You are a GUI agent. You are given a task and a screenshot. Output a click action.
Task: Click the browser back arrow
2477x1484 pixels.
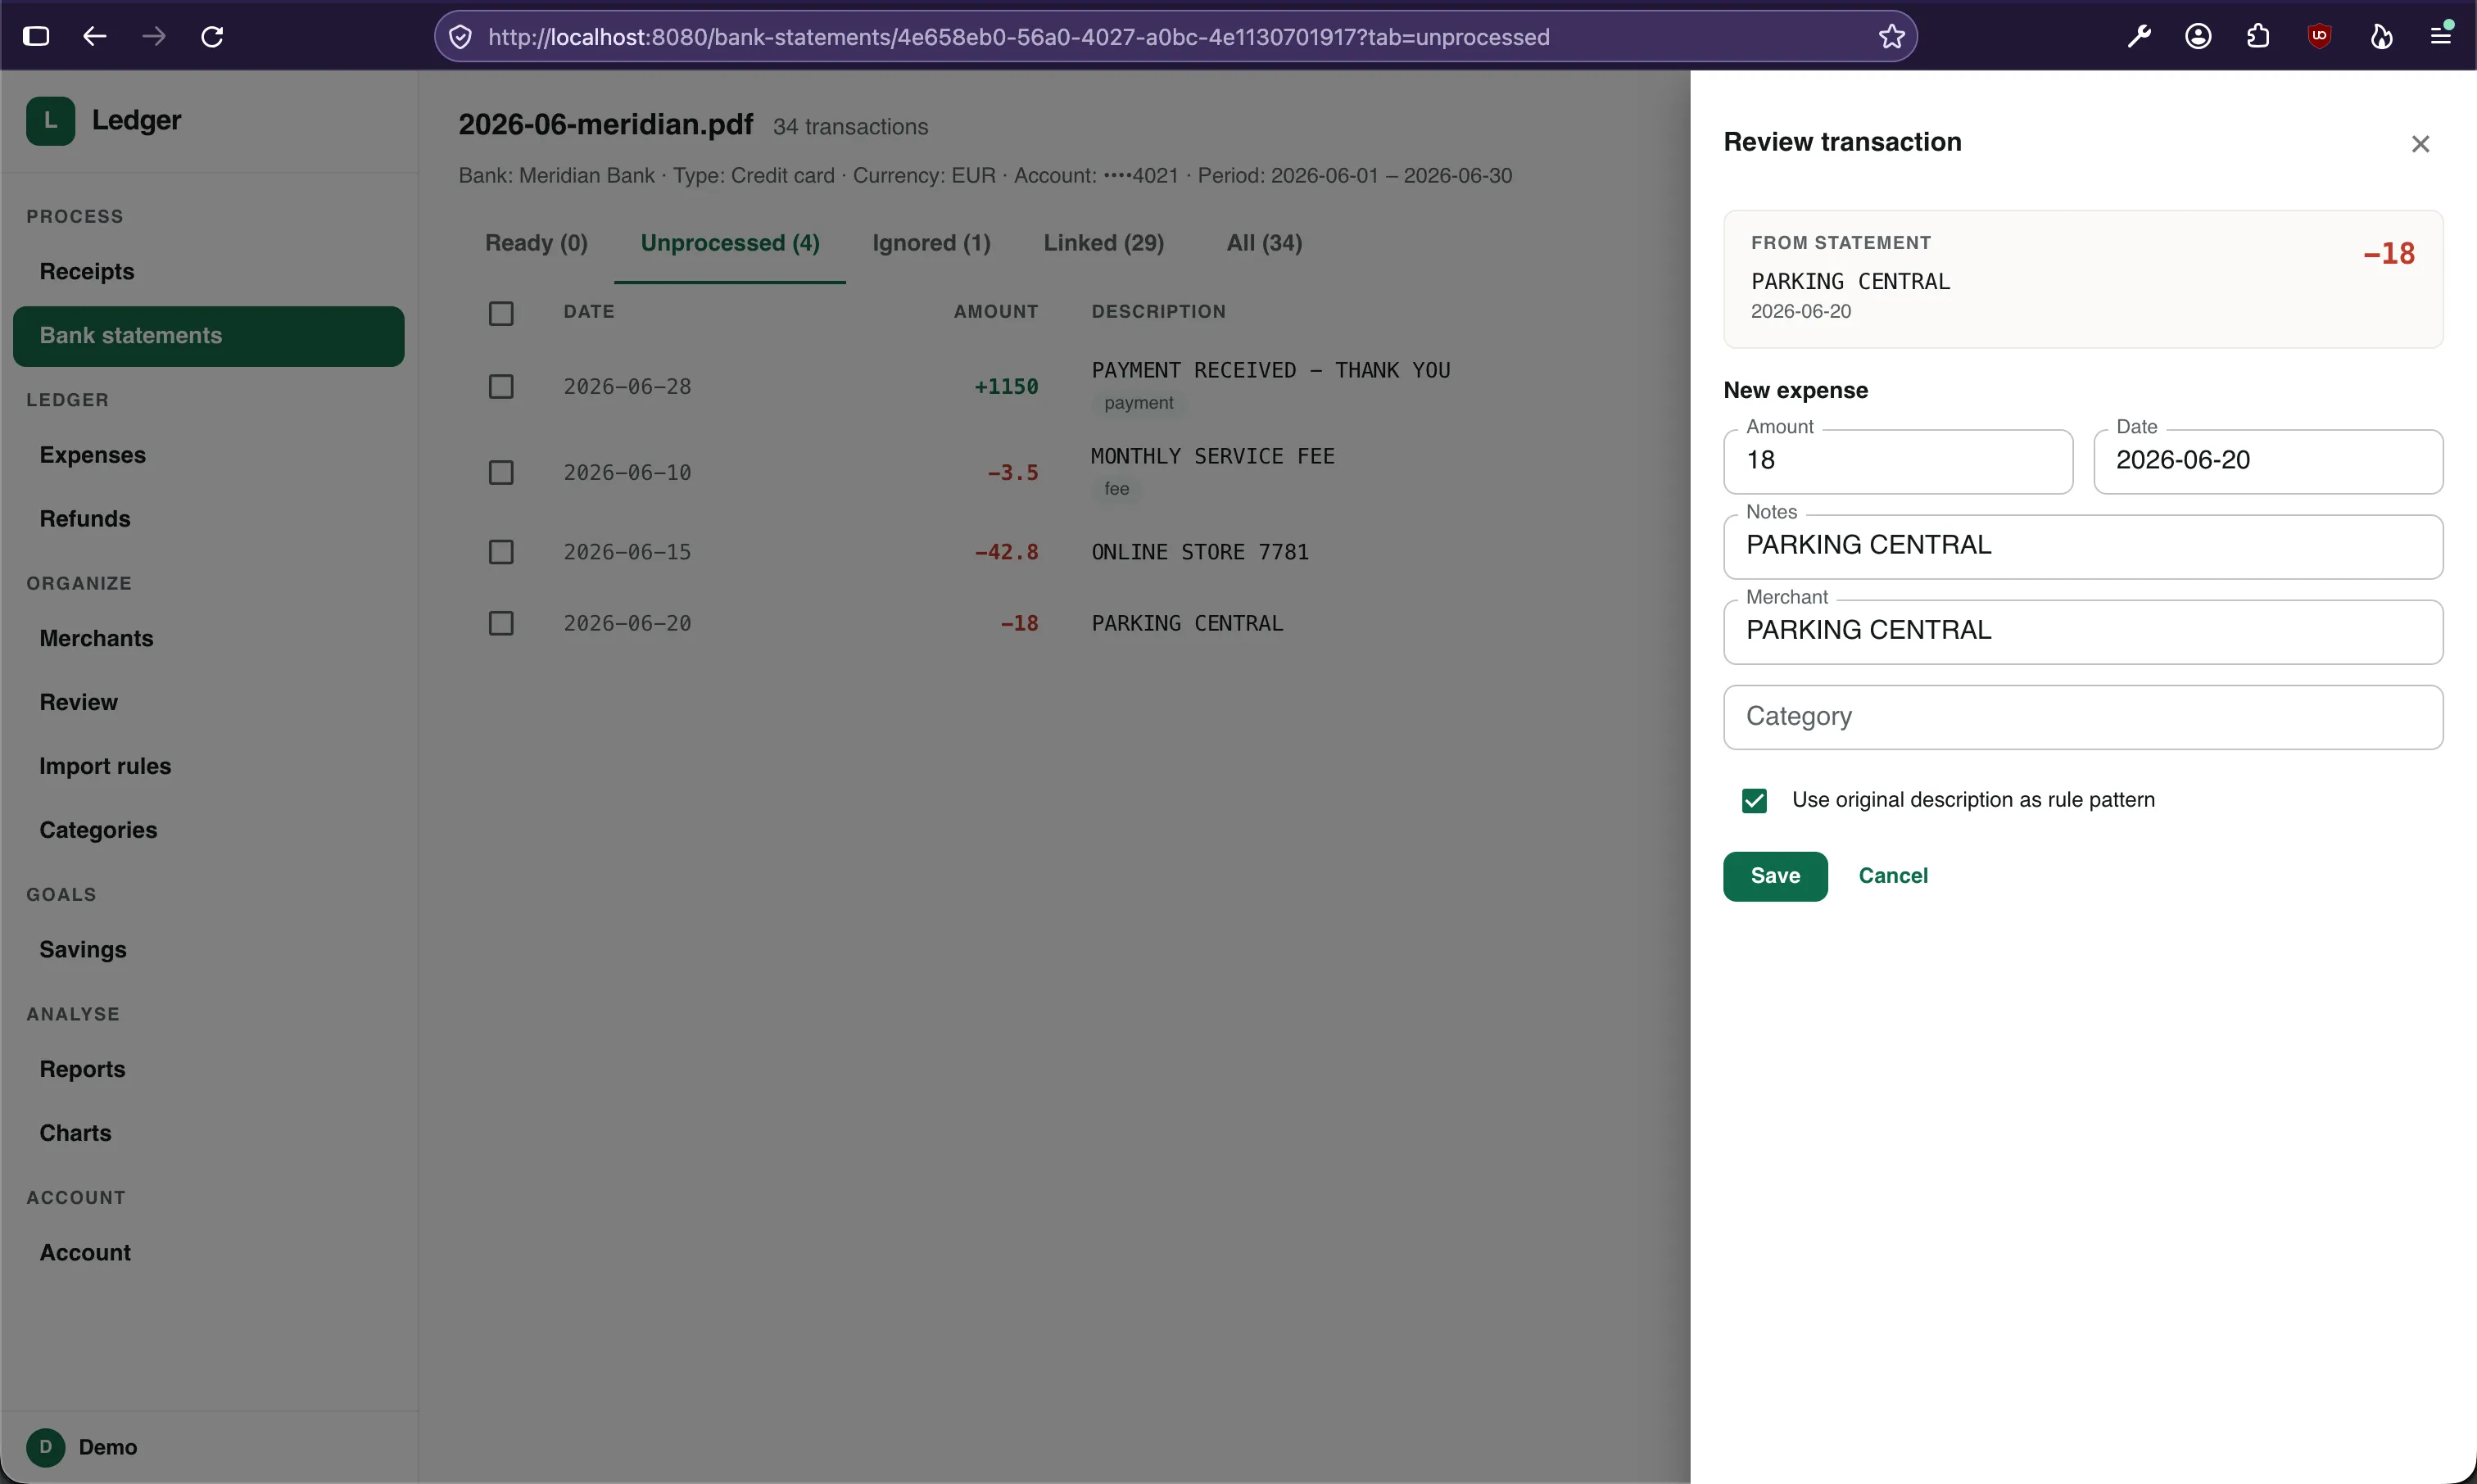[95, 37]
